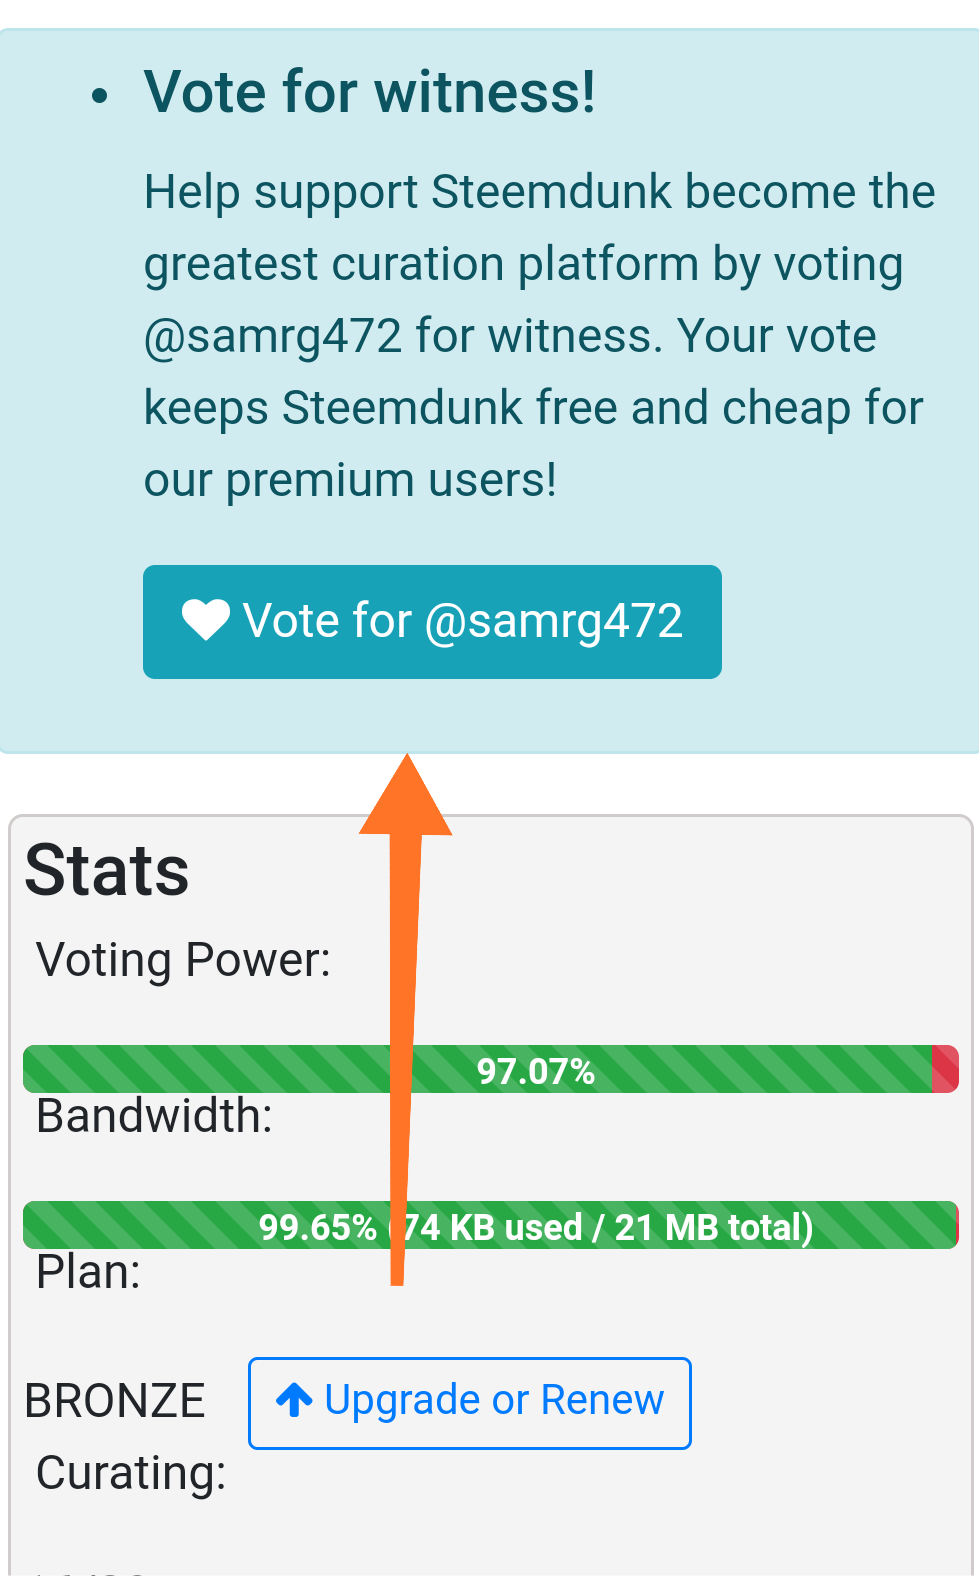Viewport: 979px width, 1576px height.
Task: Open the Upgrade or Renew link
Action: (x=470, y=1402)
